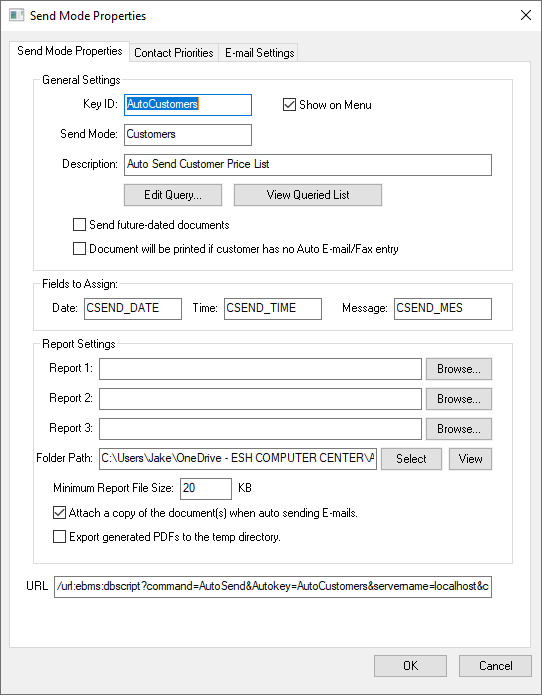This screenshot has height=695, width=542.
Task: Click View Queried List button
Action: [x=308, y=195]
